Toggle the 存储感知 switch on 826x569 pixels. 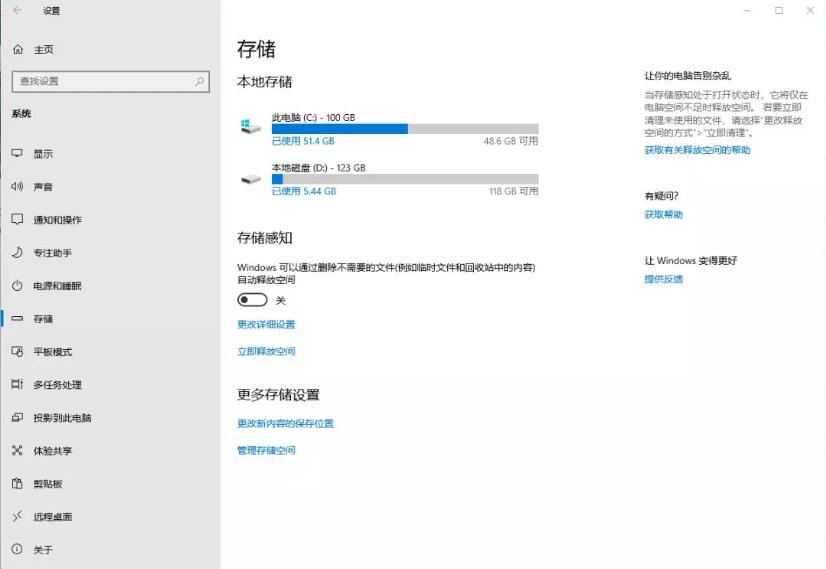[252, 300]
